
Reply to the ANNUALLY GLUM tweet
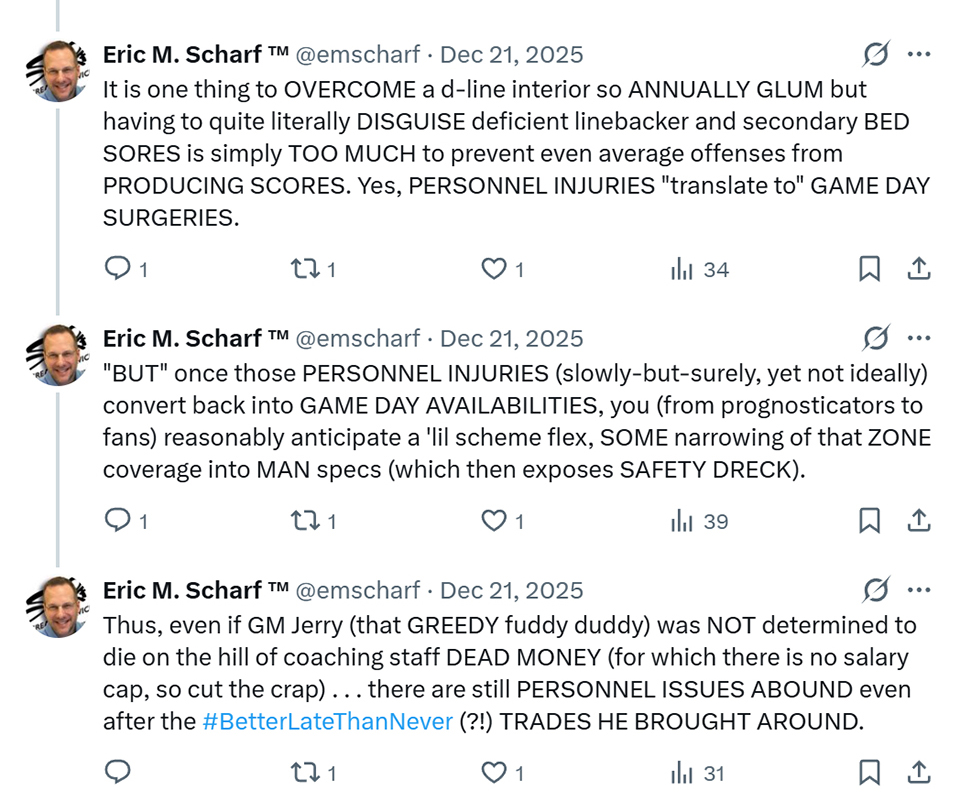click(x=118, y=268)
